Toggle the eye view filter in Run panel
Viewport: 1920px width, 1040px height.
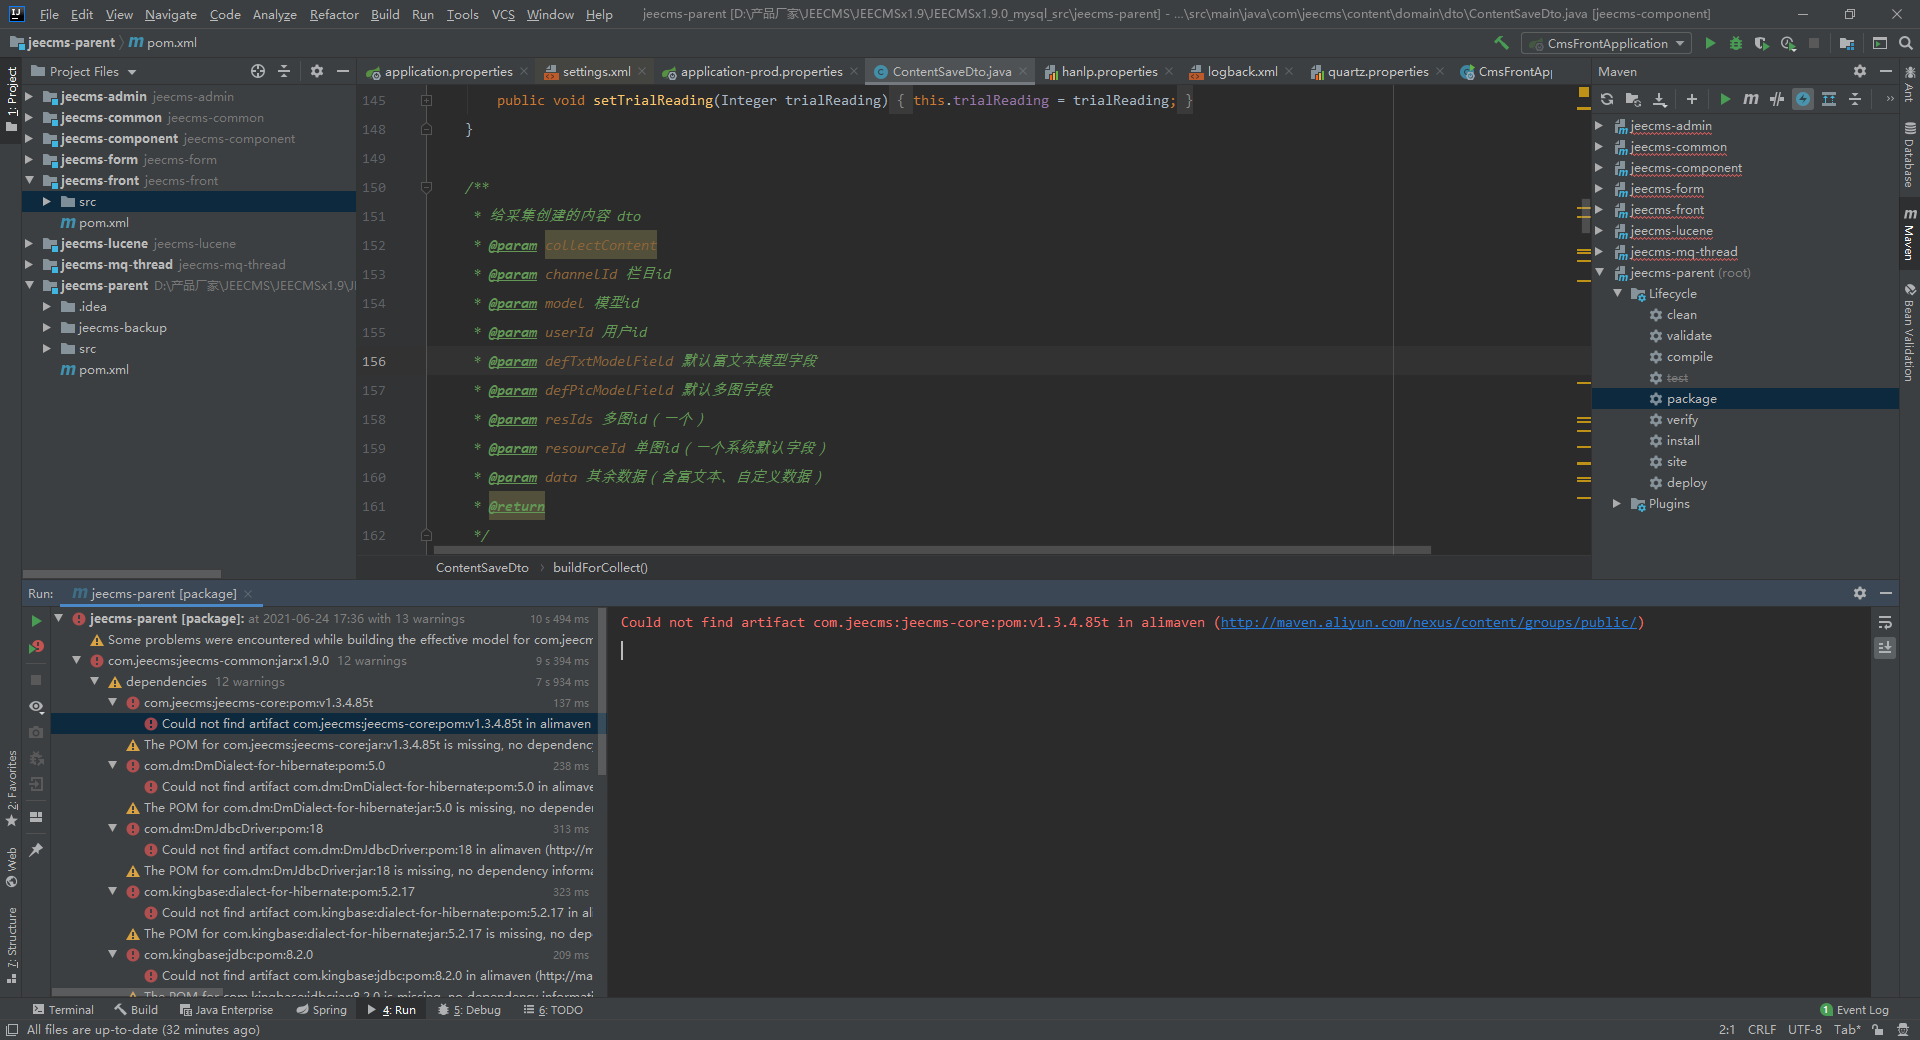36,706
